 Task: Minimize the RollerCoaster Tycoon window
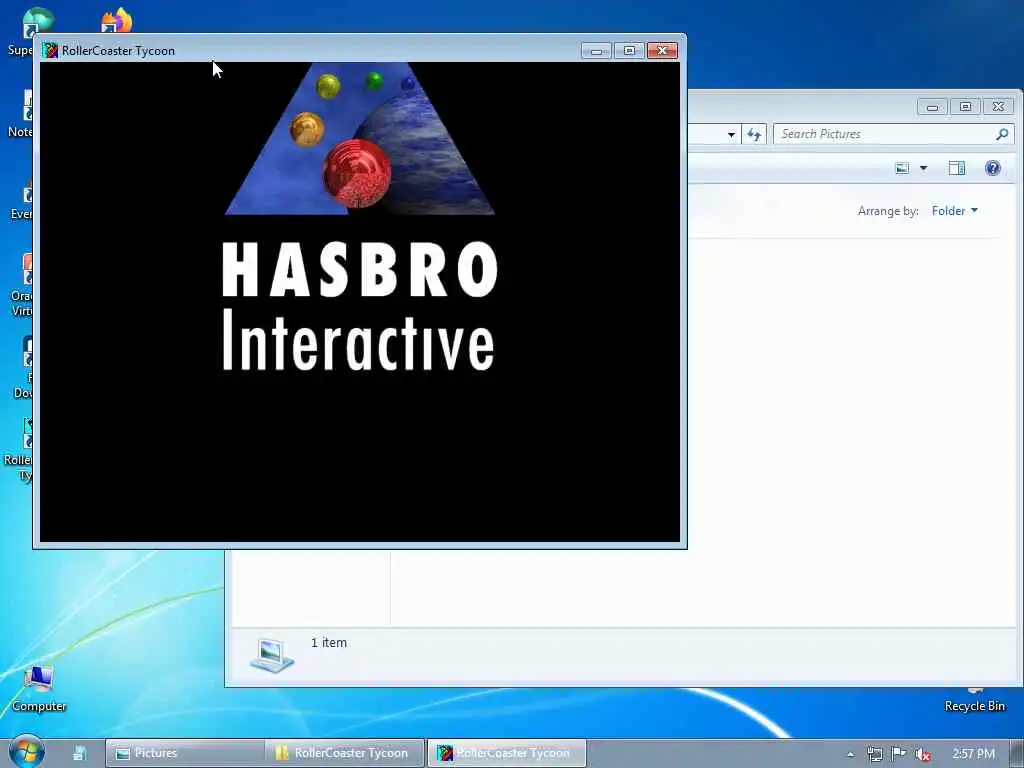[596, 51]
